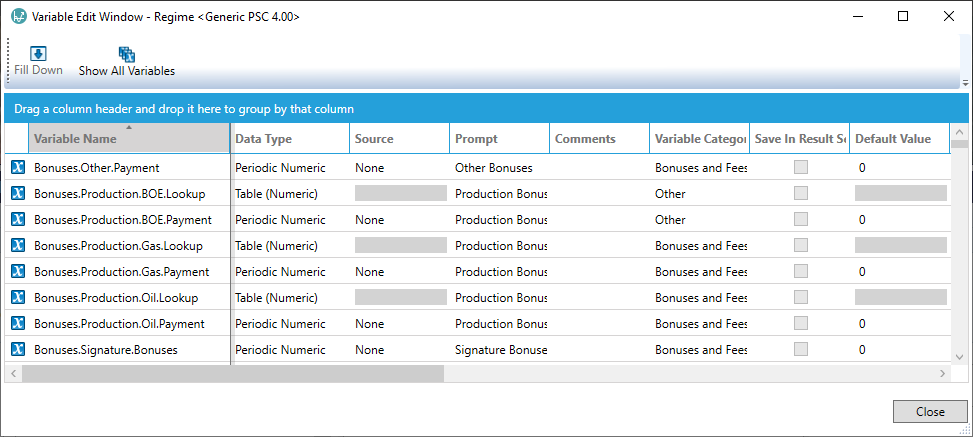Sort by Variable Category column header
The height and width of the screenshot is (437, 973).
click(x=699, y=138)
